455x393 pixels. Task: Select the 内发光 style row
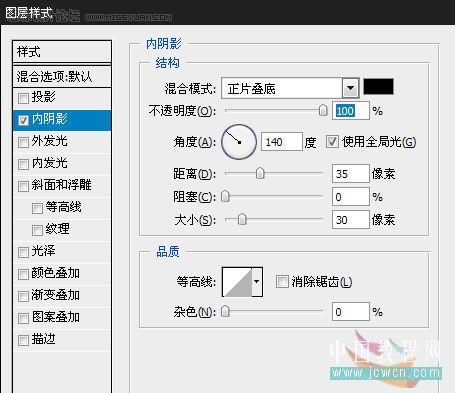point(62,164)
